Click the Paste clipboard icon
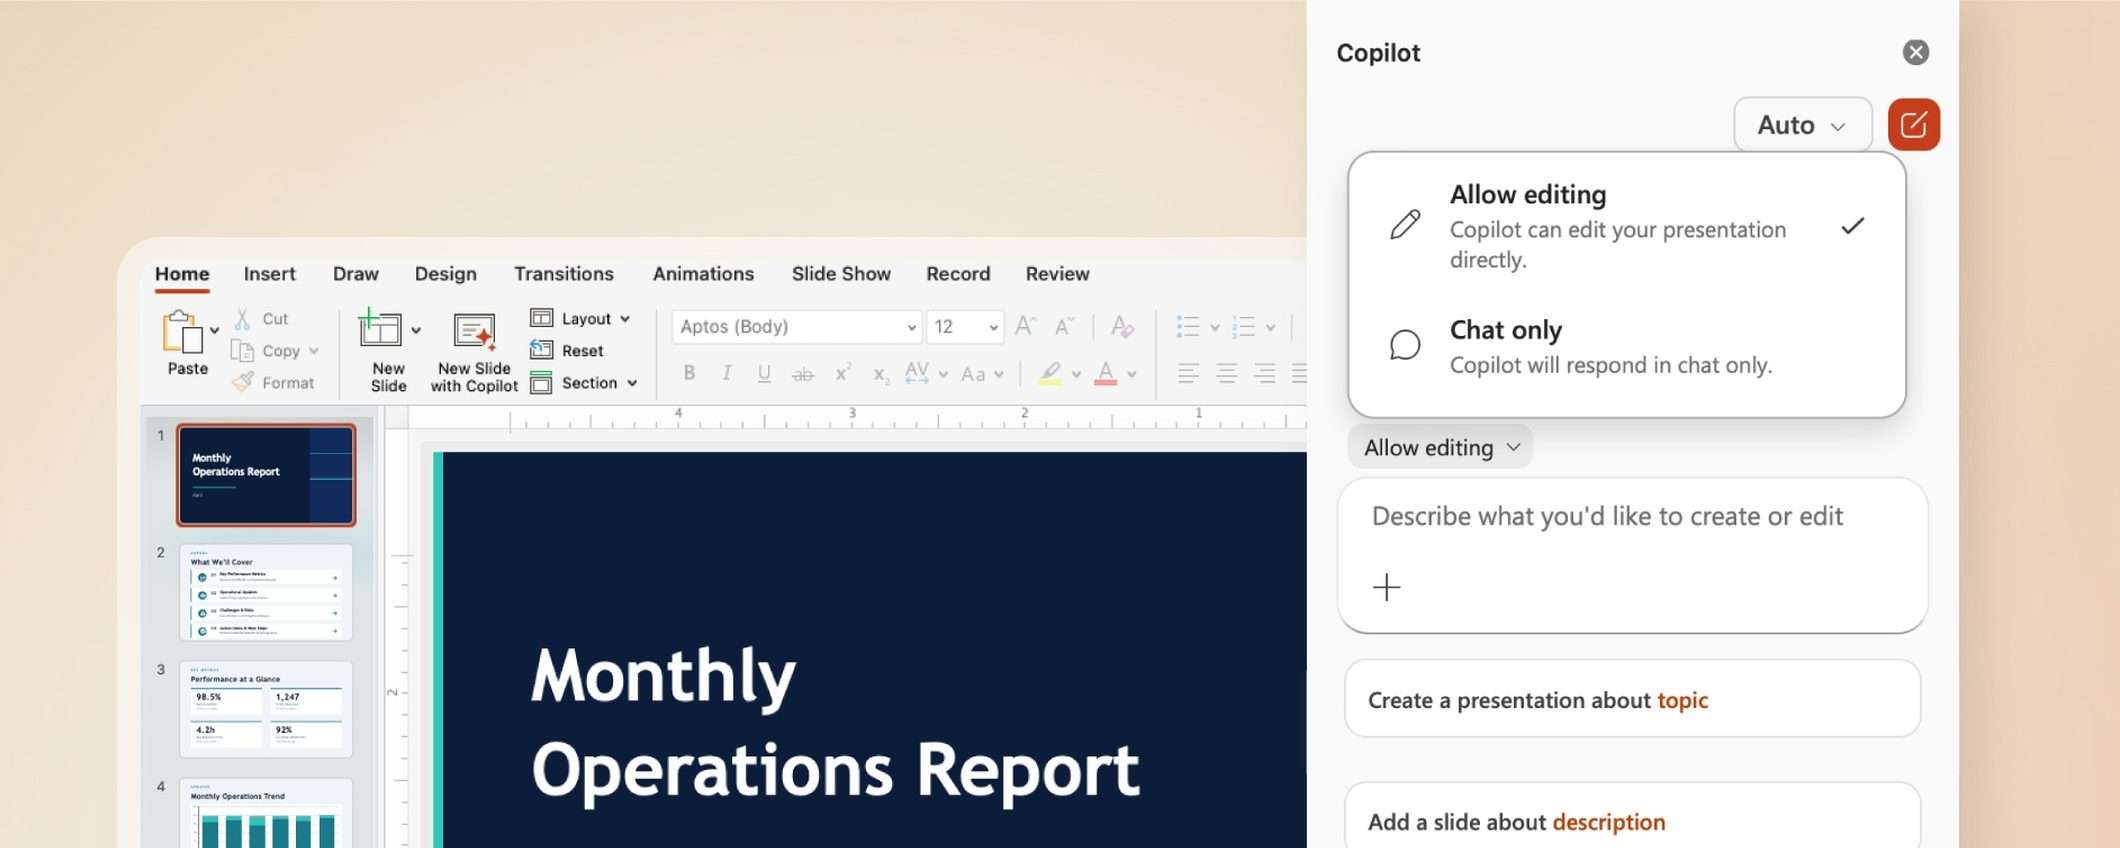 (183, 334)
